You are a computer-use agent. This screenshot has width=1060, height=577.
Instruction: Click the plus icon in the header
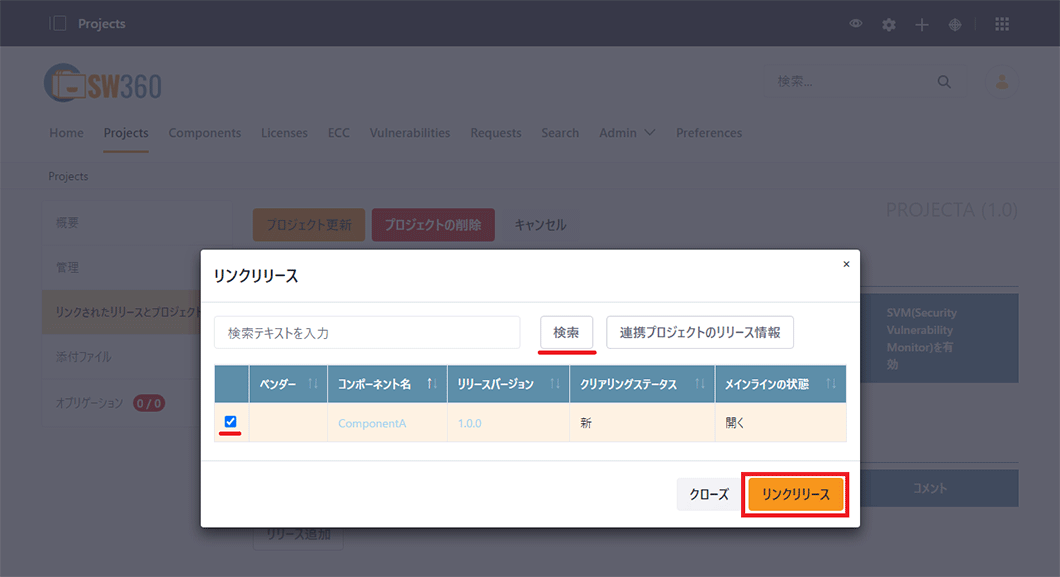pos(921,23)
